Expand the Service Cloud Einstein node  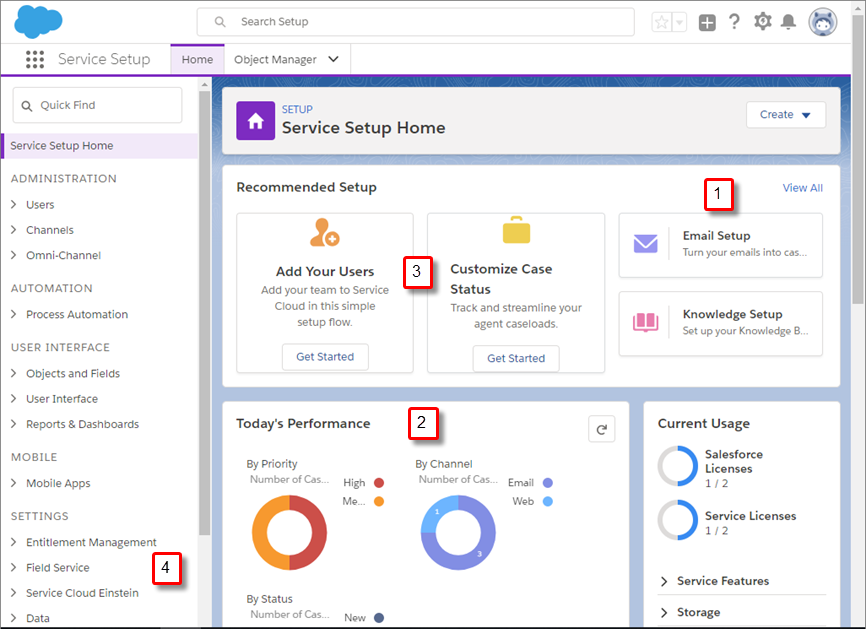[x=14, y=593]
